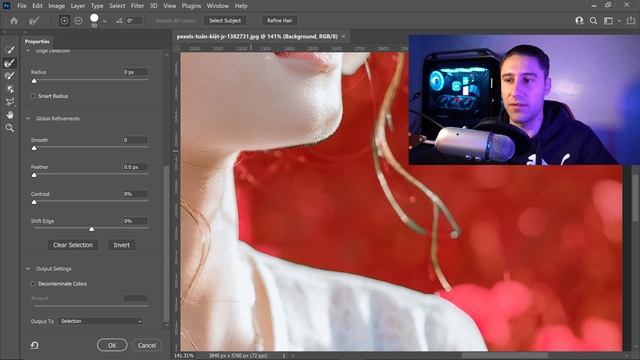Select the Object Selection tool
Screen dimensions: 640x360
click(10, 89)
